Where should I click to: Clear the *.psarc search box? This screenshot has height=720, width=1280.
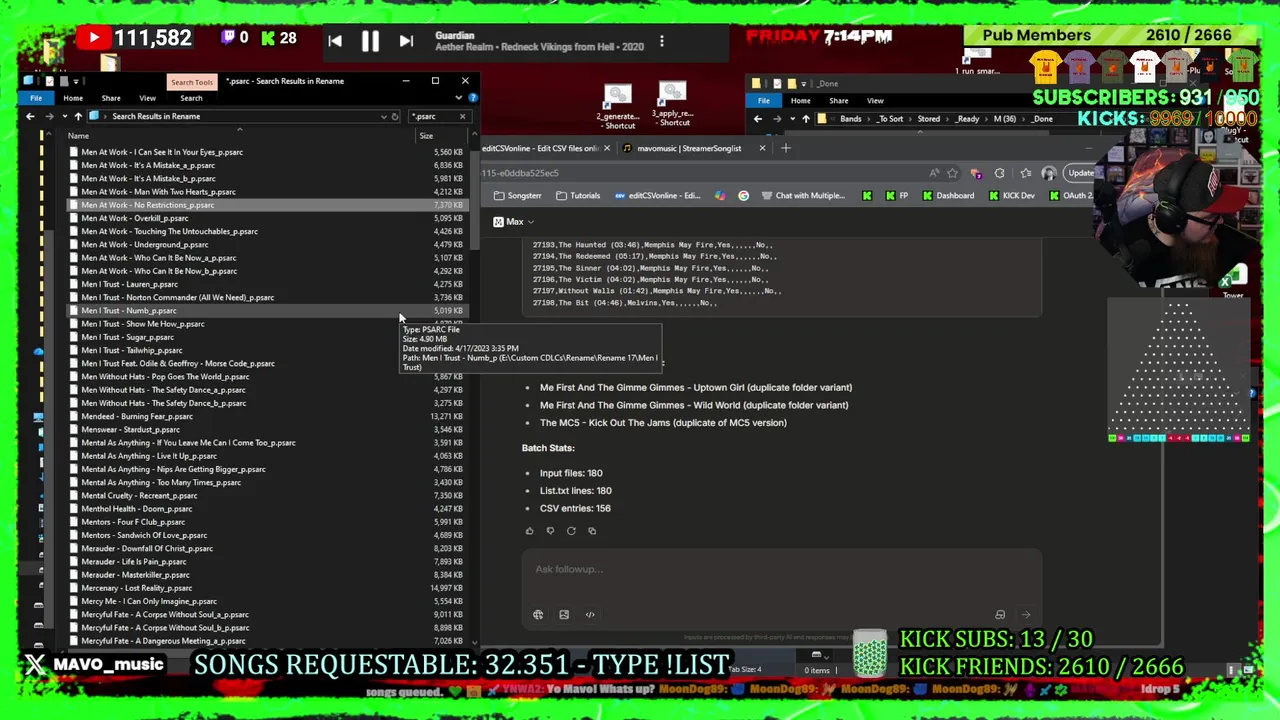[462, 116]
